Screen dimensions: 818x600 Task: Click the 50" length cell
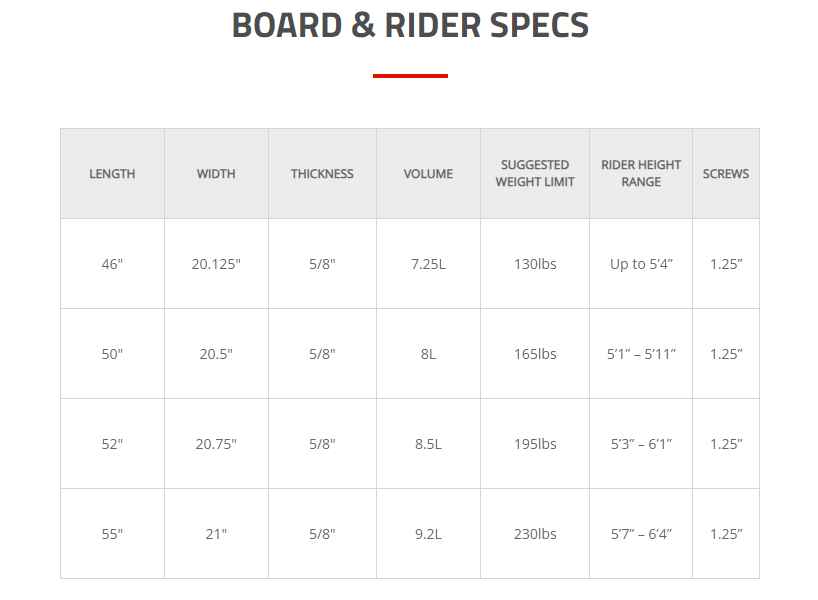point(112,354)
